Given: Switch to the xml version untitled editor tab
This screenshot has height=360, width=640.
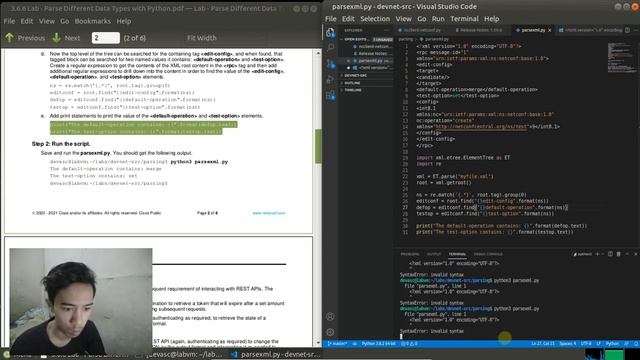Looking at the screenshot, I should pyautogui.click(x=590, y=30).
